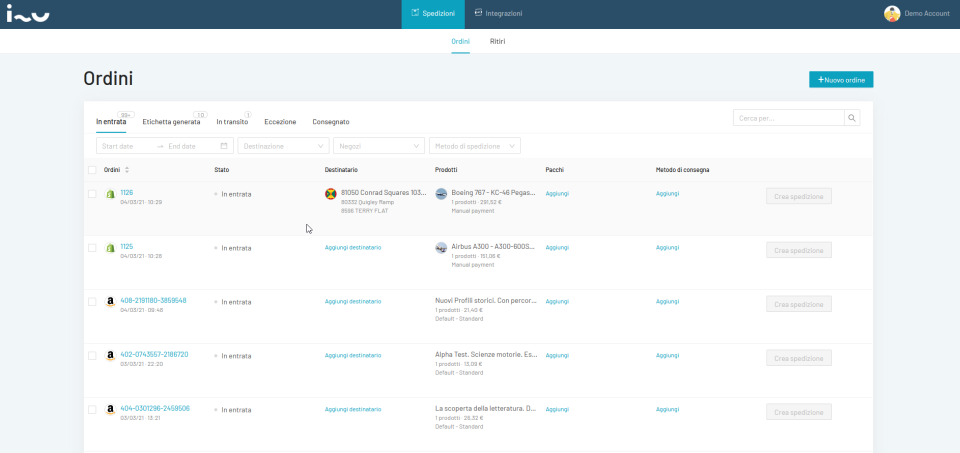
Task: Open Airbus A300 product thumbnail
Action: click(441, 248)
